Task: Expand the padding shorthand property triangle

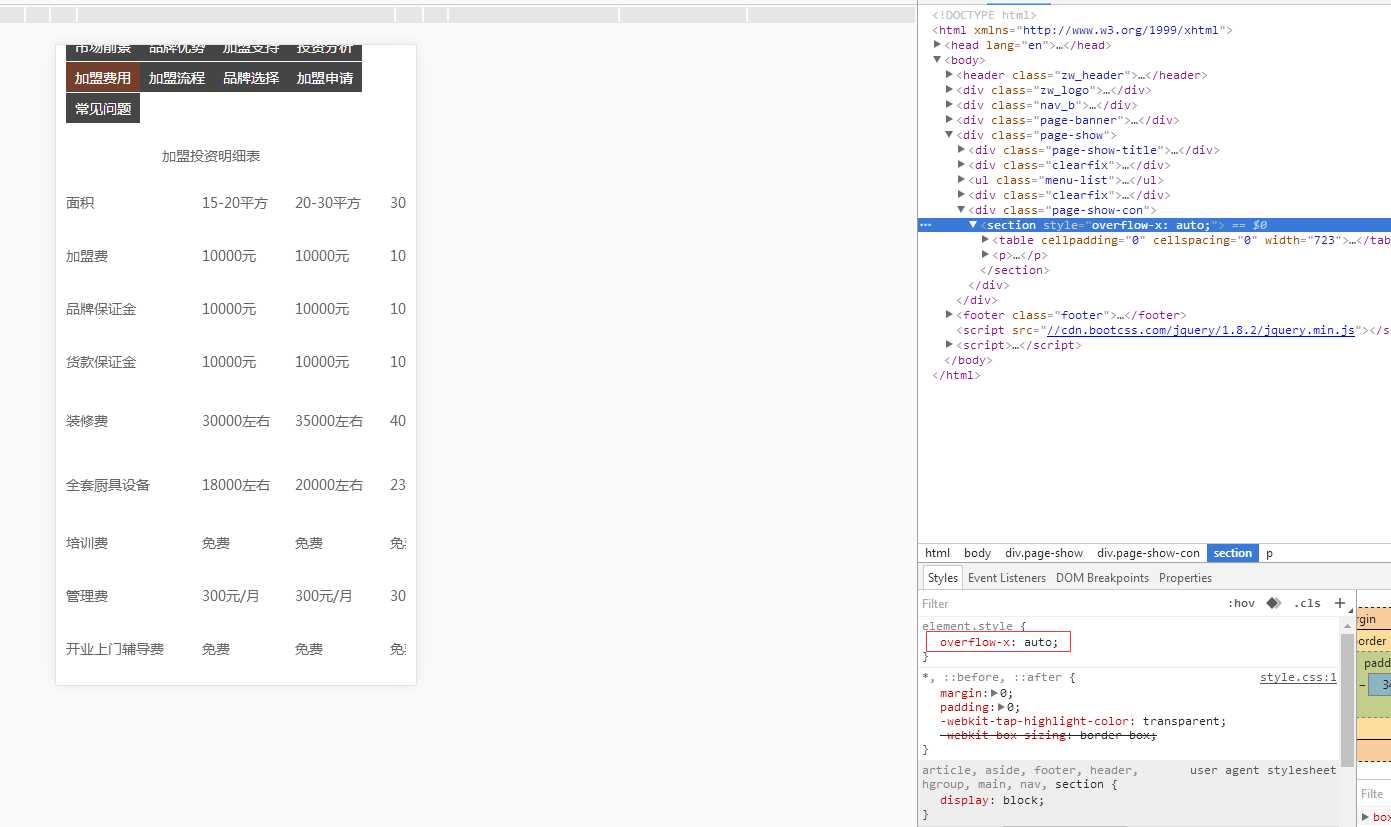Action: (1002, 707)
